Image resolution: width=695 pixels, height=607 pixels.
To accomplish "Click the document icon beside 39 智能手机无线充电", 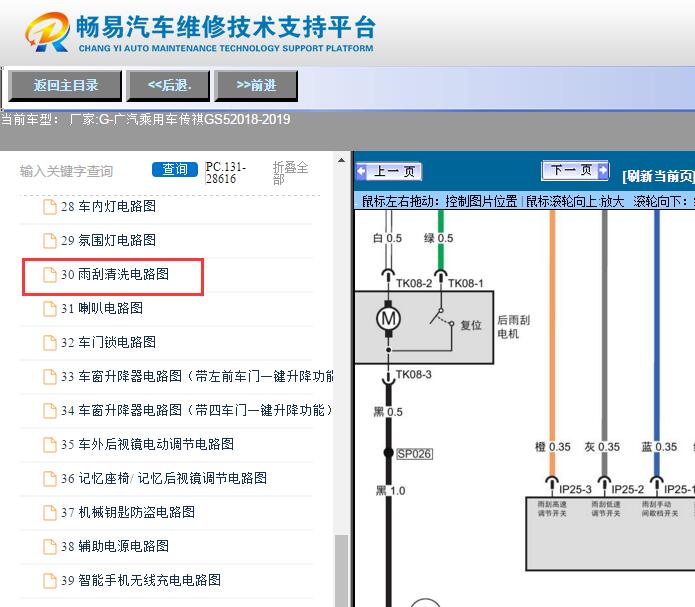I will coord(50,581).
